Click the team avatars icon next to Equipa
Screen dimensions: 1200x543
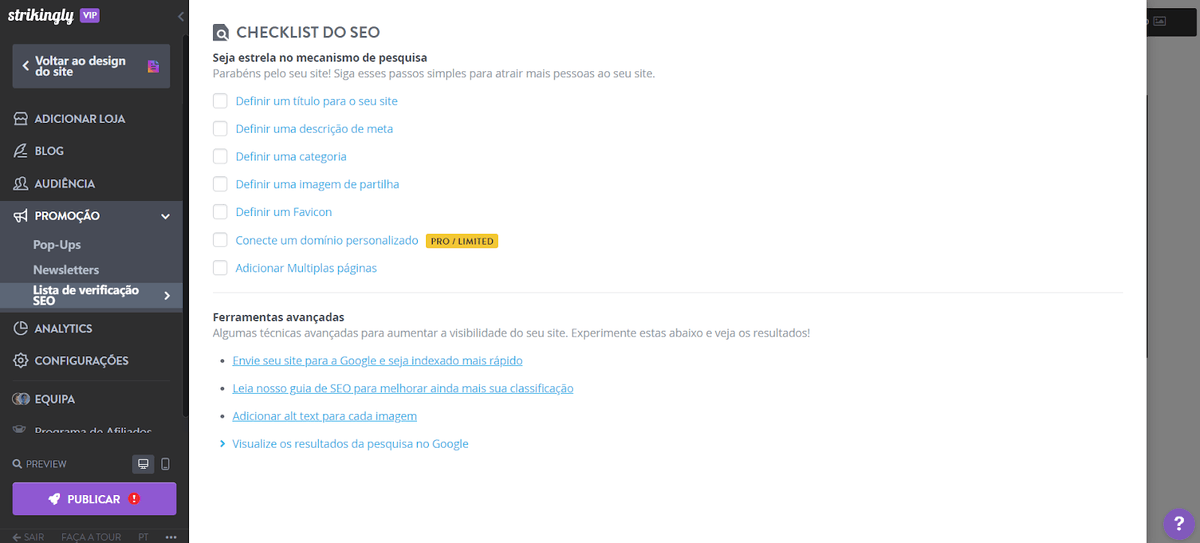[20, 399]
